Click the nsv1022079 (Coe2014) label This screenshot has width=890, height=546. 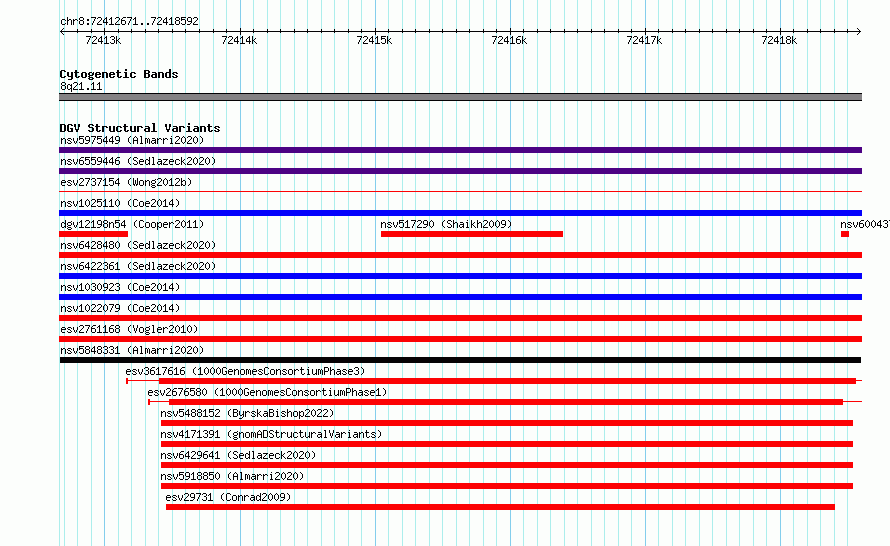pyautogui.click(x=120, y=308)
